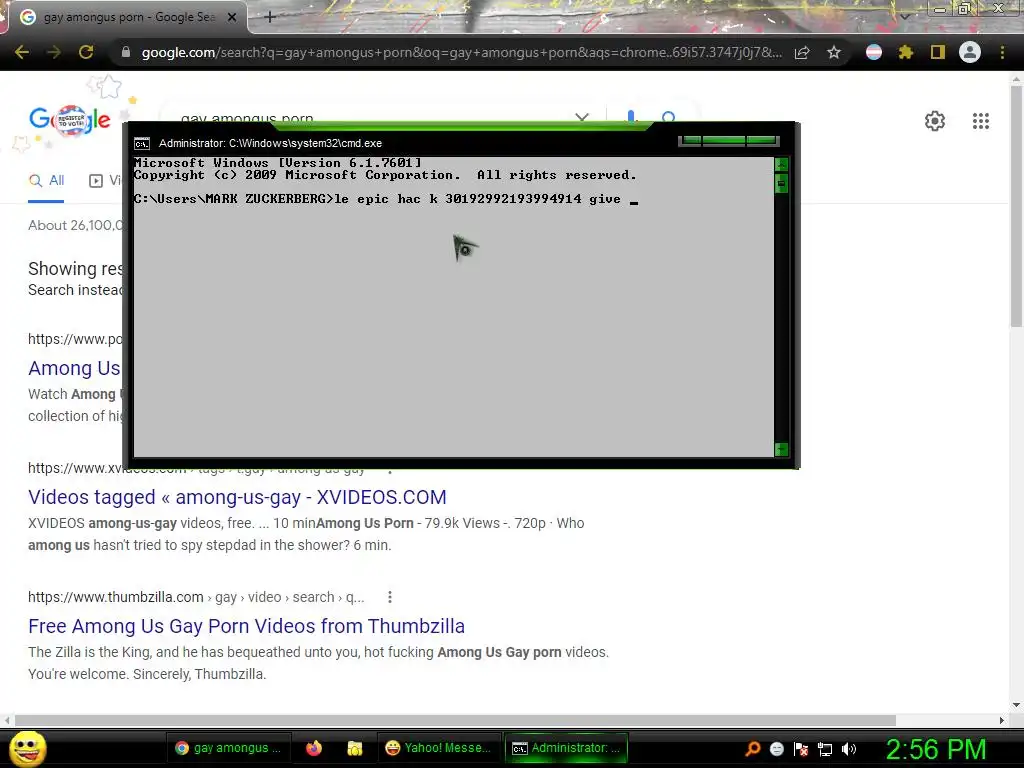This screenshot has height=768, width=1024.
Task: Click the voice search microphone icon
Action: (631, 116)
